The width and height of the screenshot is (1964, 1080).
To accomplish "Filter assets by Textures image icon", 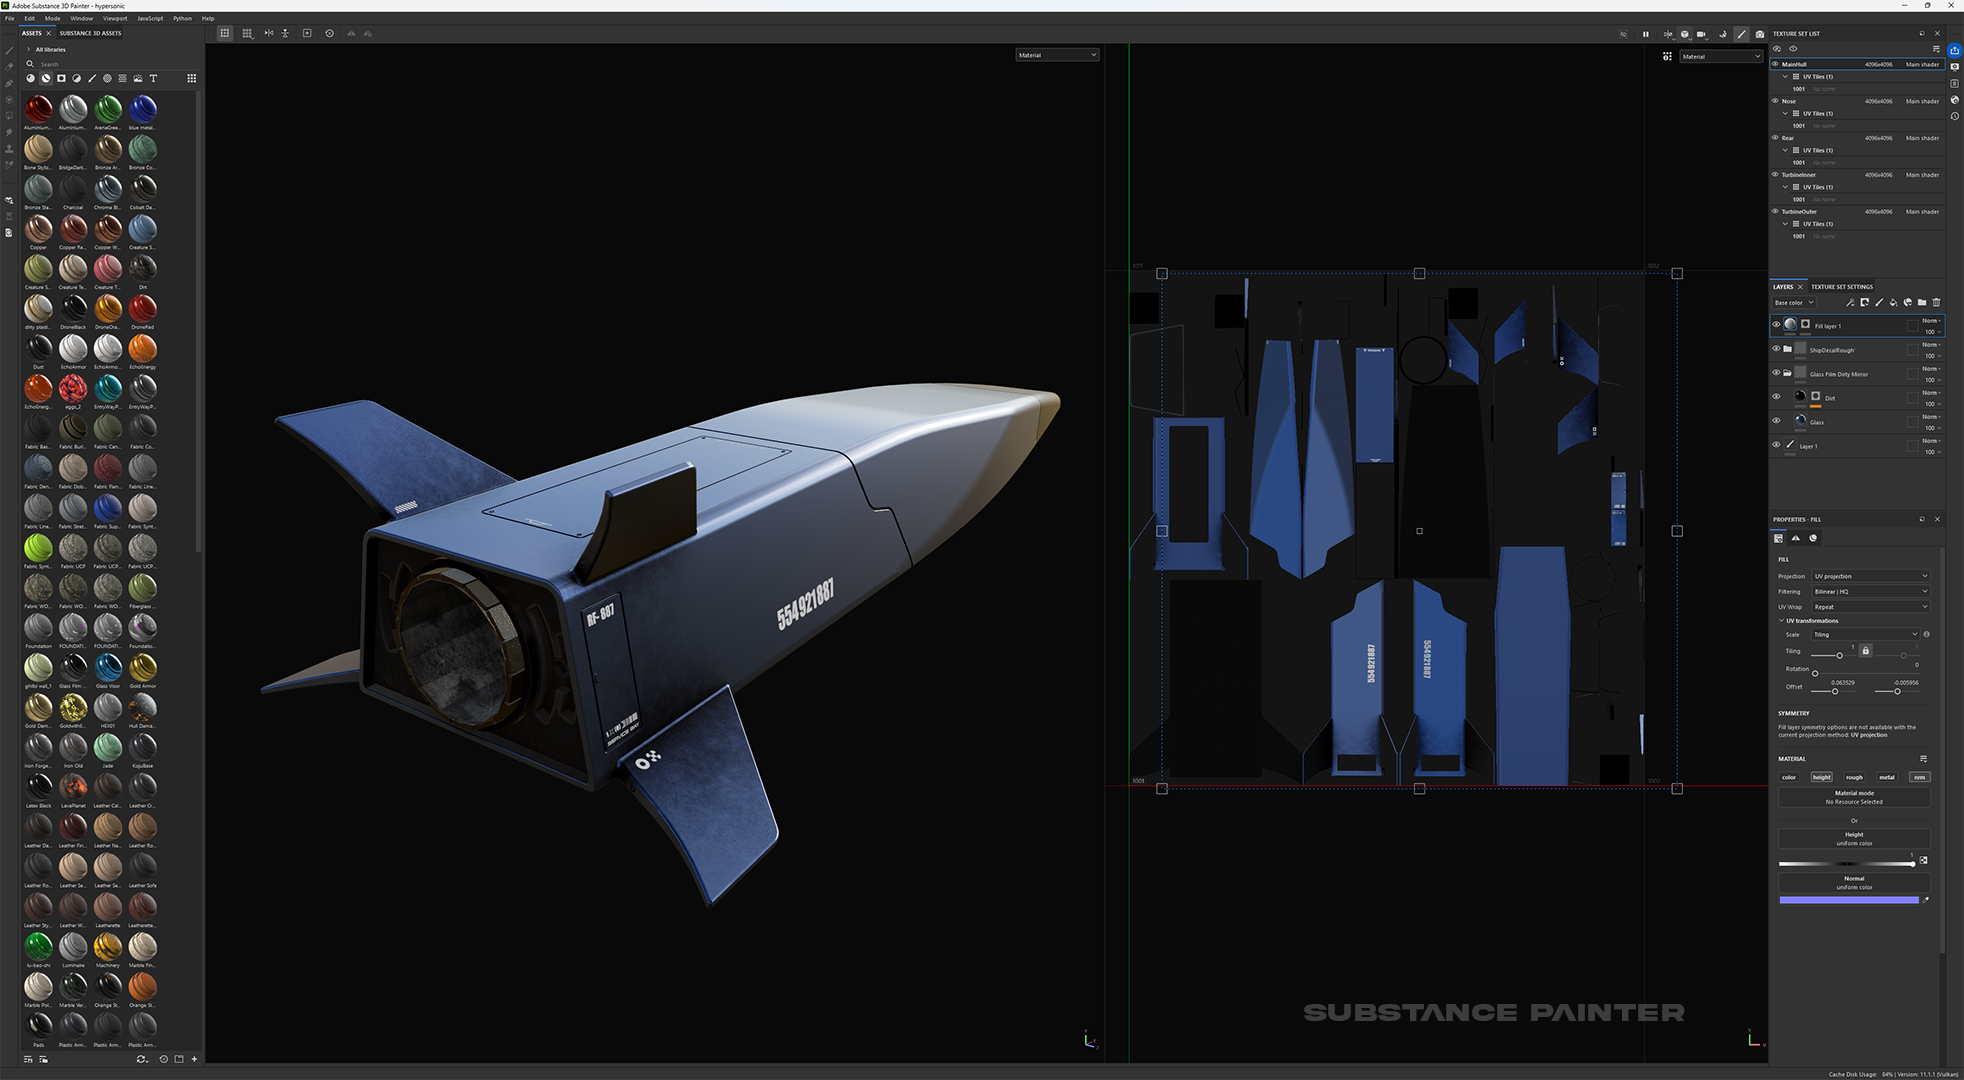I will [138, 78].
